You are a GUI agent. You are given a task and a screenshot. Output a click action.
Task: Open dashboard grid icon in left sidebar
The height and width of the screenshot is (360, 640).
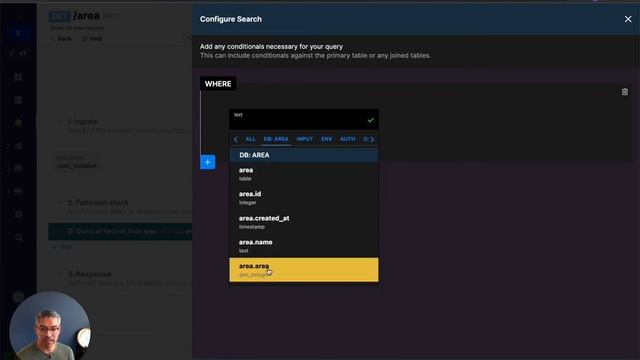18,77
